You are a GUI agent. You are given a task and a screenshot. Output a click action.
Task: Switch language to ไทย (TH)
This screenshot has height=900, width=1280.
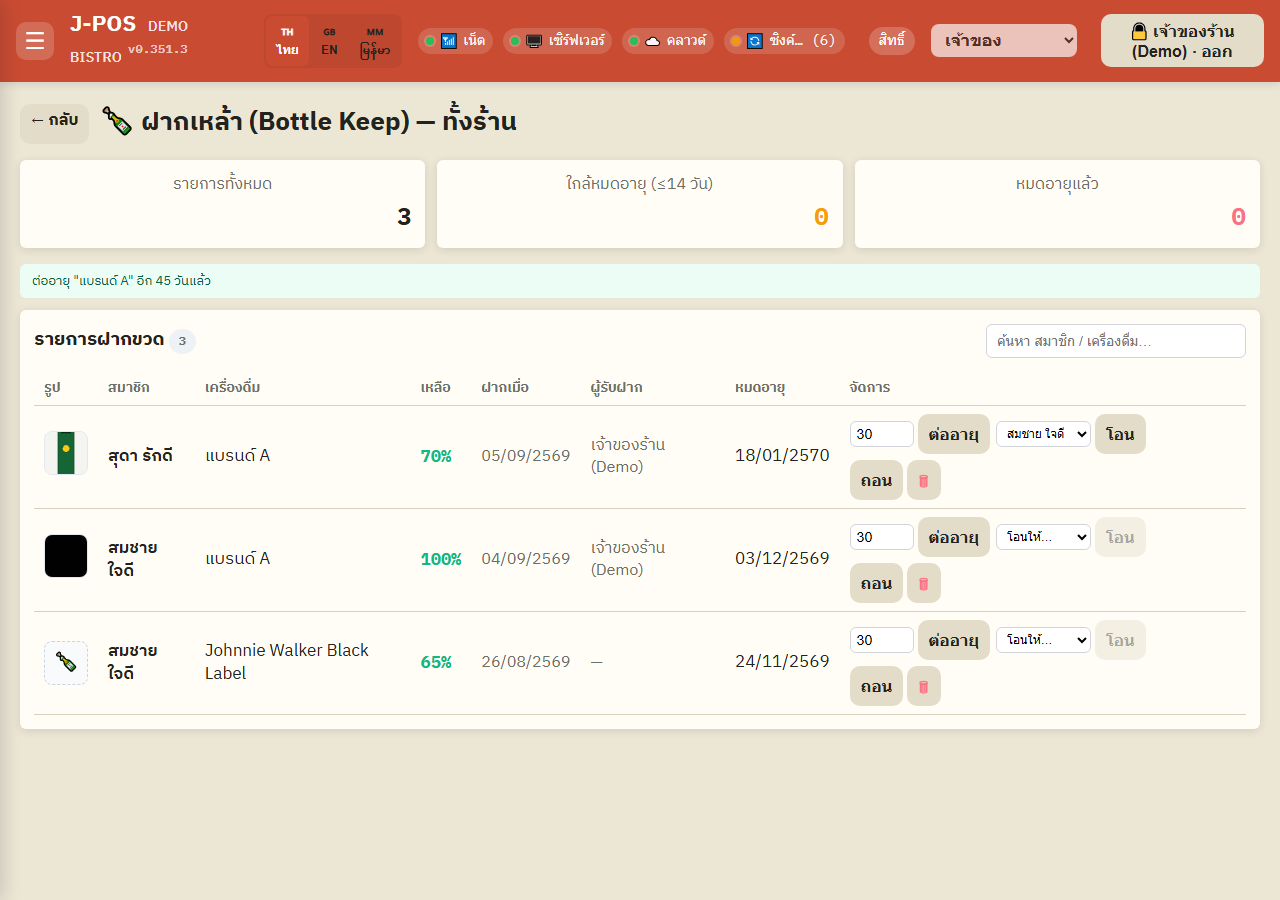point(288,41)
